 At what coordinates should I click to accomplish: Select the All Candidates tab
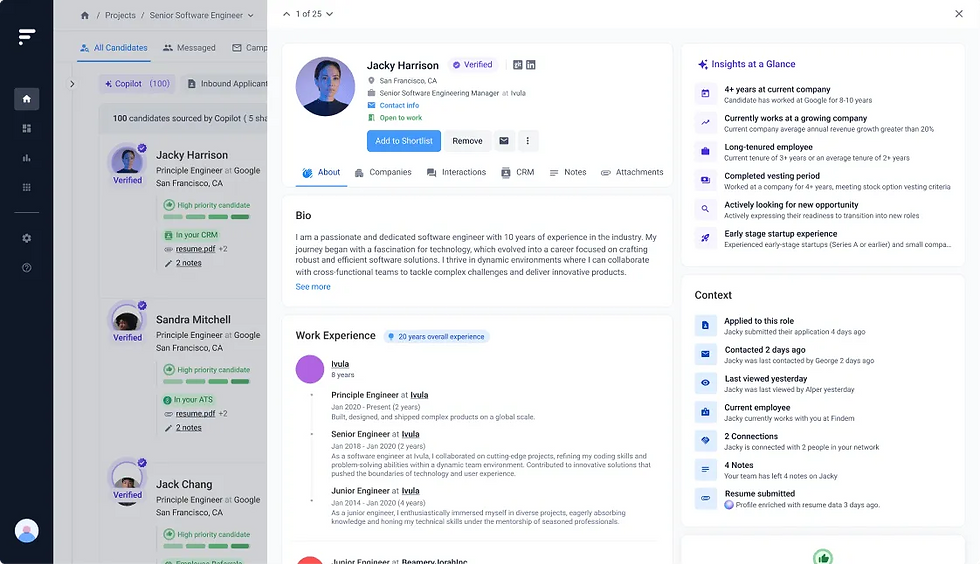[114, 48]
